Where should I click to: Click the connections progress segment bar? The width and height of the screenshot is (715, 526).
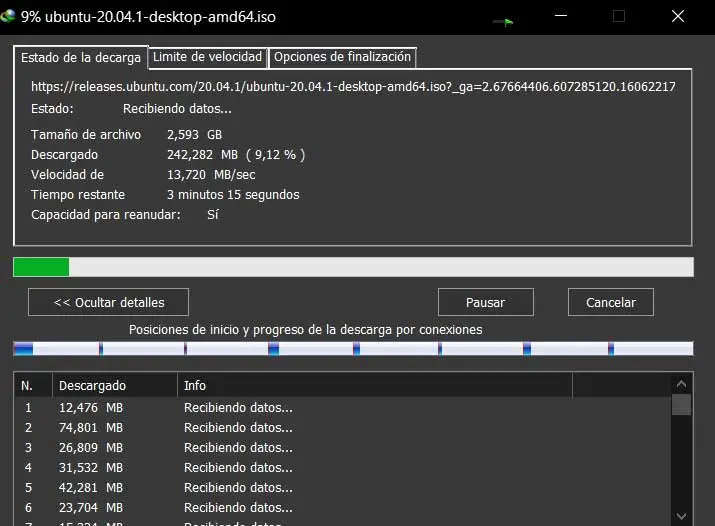point(353,349)
